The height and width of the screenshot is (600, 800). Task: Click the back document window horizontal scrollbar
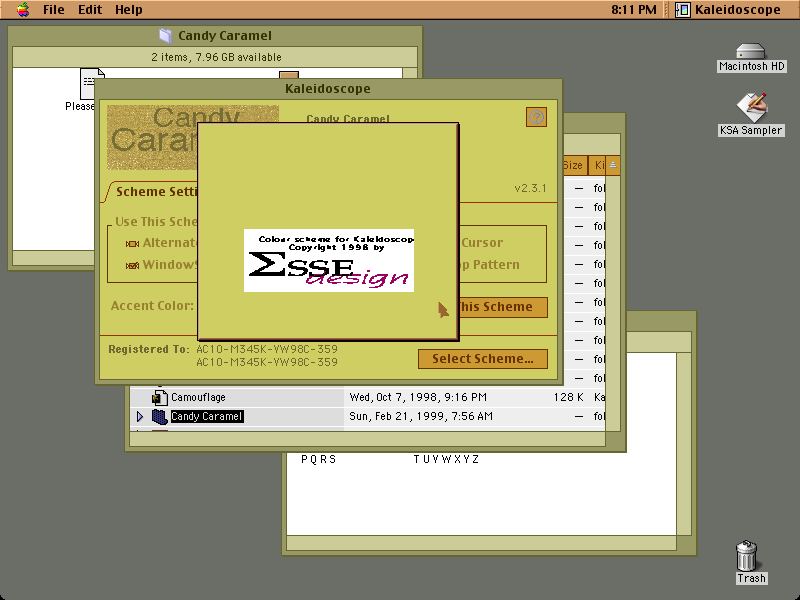coord(482,543)
